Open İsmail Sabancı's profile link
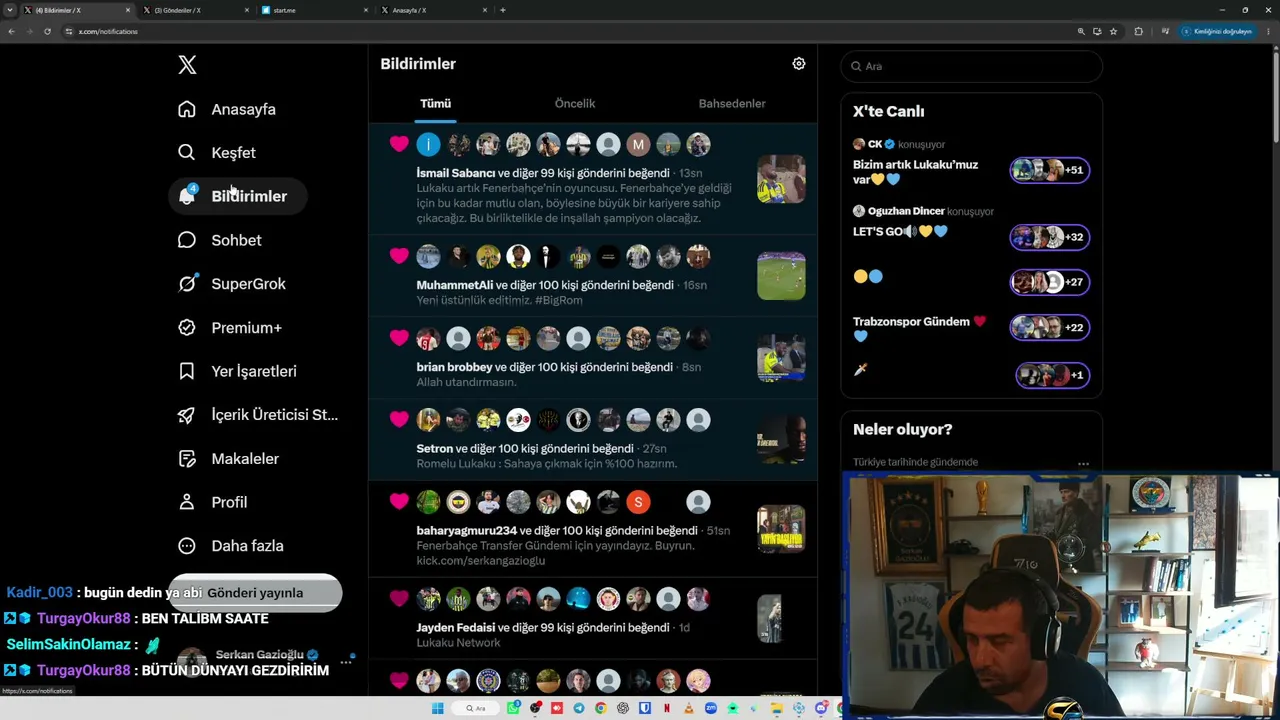Screen dimensions: 1280x720 (x=456, y=173)
